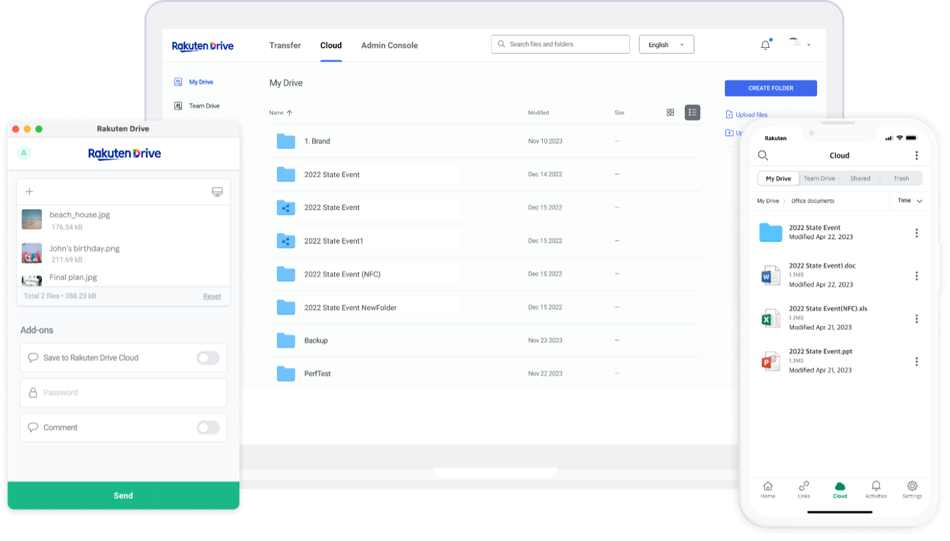950x541 pixels.
Task: Open the English language dropdown
Action: point(666,45)
